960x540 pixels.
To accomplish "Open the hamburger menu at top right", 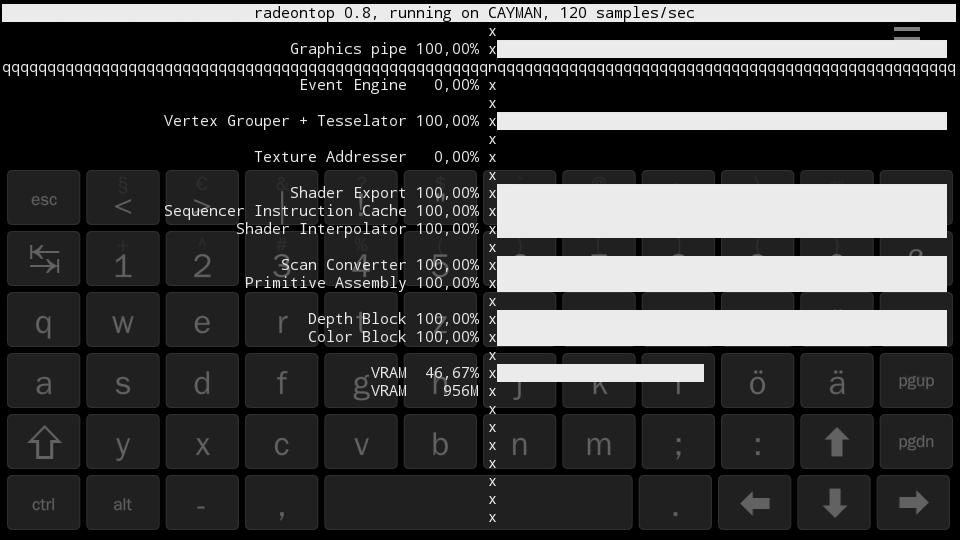I will click(906, 35).
